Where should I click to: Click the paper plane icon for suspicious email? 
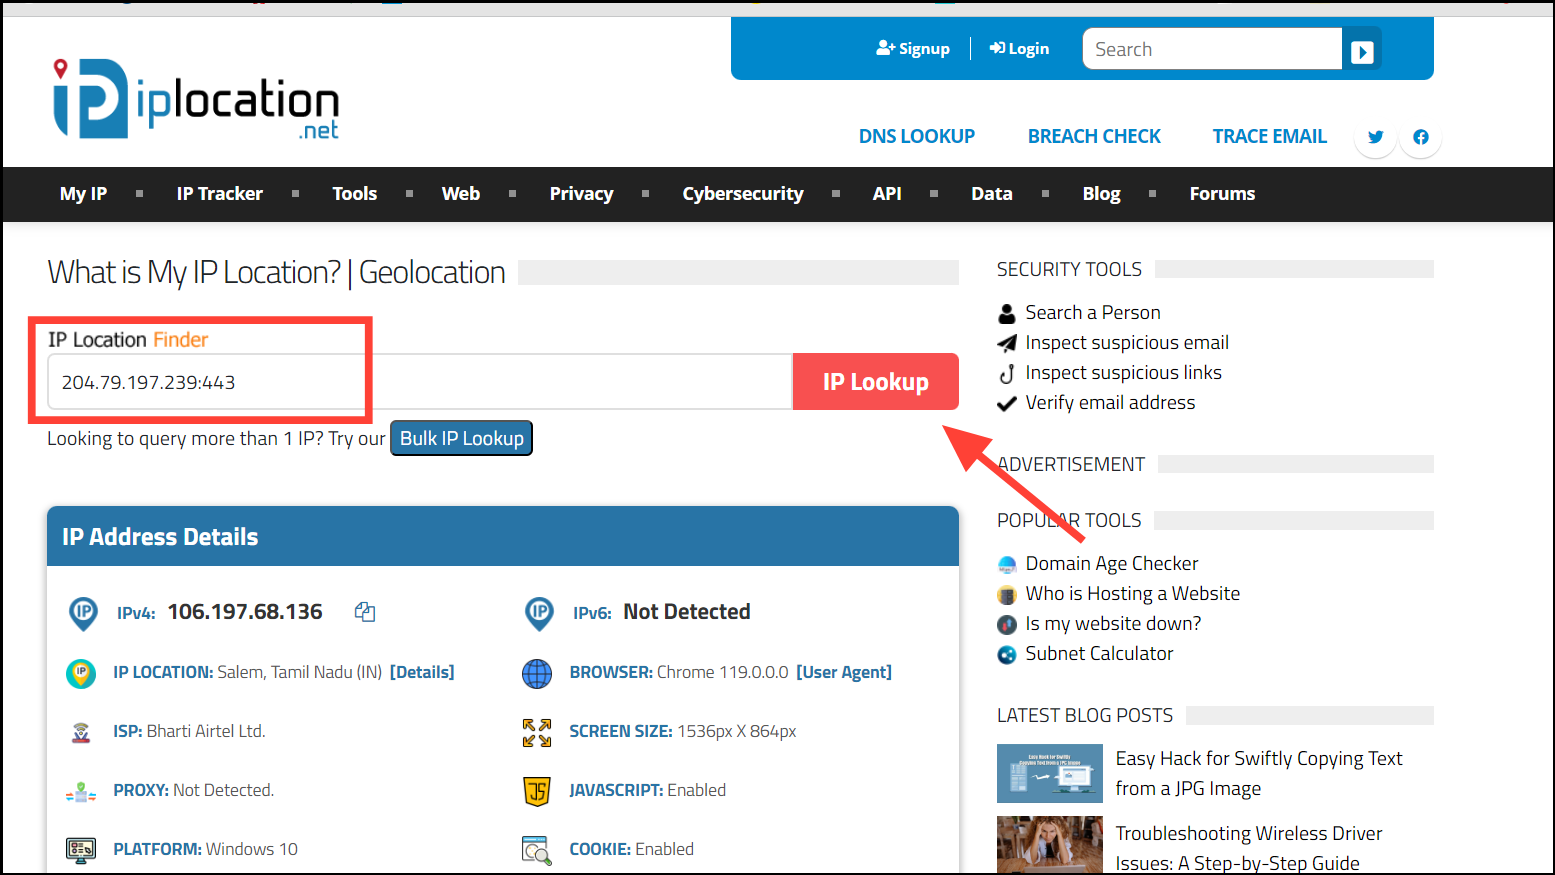[1007, 343]
